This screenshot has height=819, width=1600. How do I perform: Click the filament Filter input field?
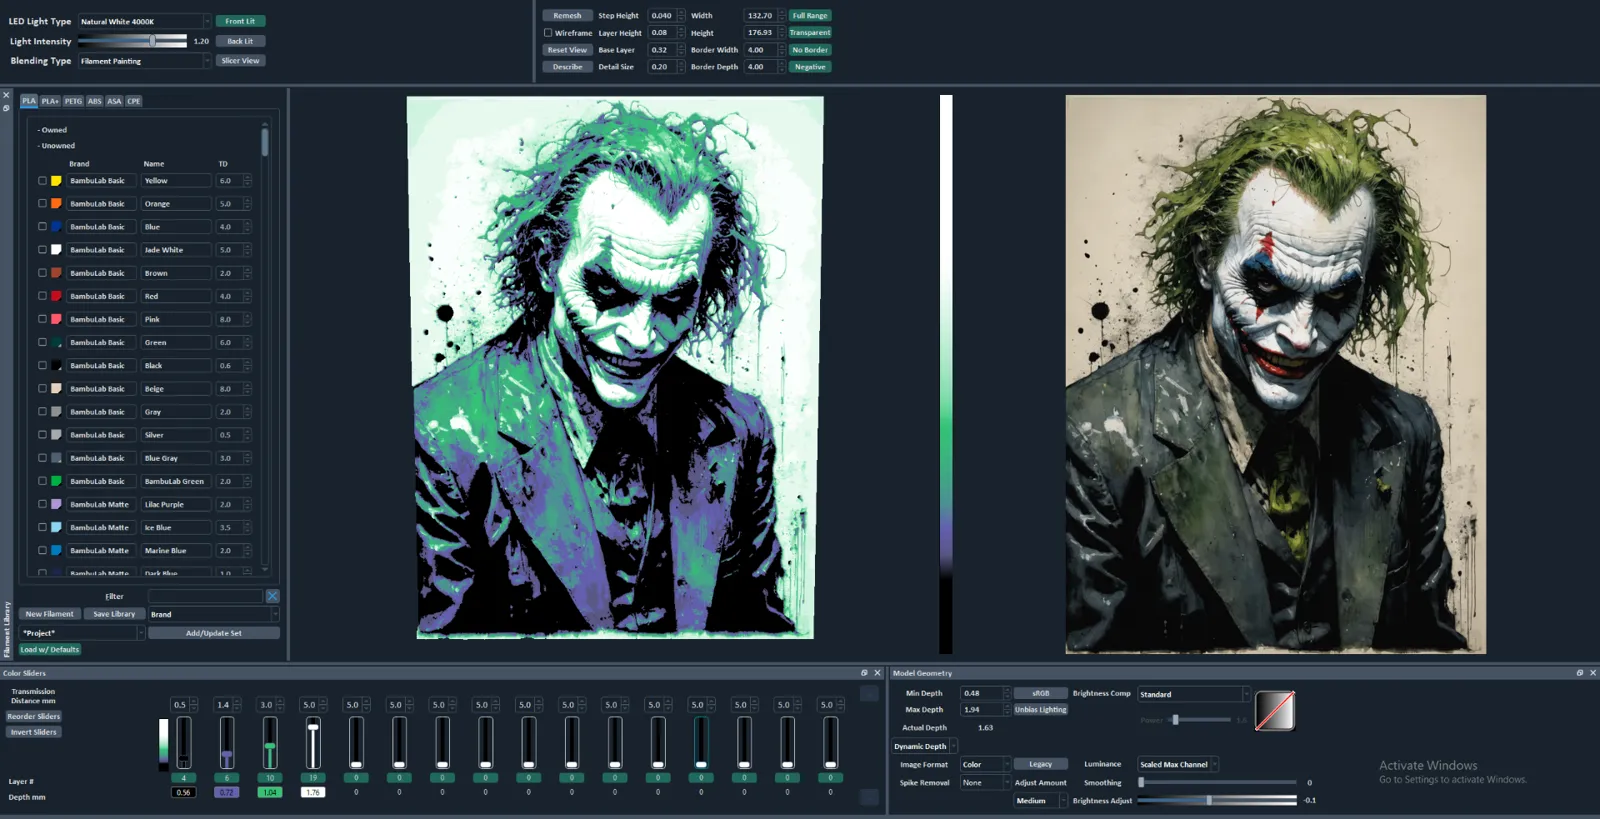pos(205,596)
